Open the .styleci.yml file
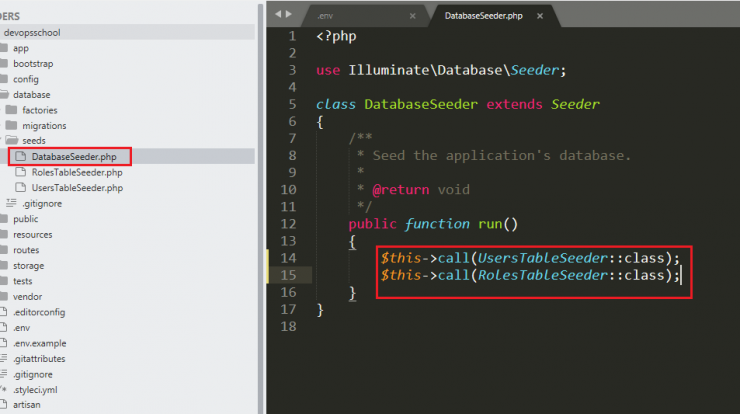This screenshot has height=414, width=740. pyautogui.click(x=35, y=390)
